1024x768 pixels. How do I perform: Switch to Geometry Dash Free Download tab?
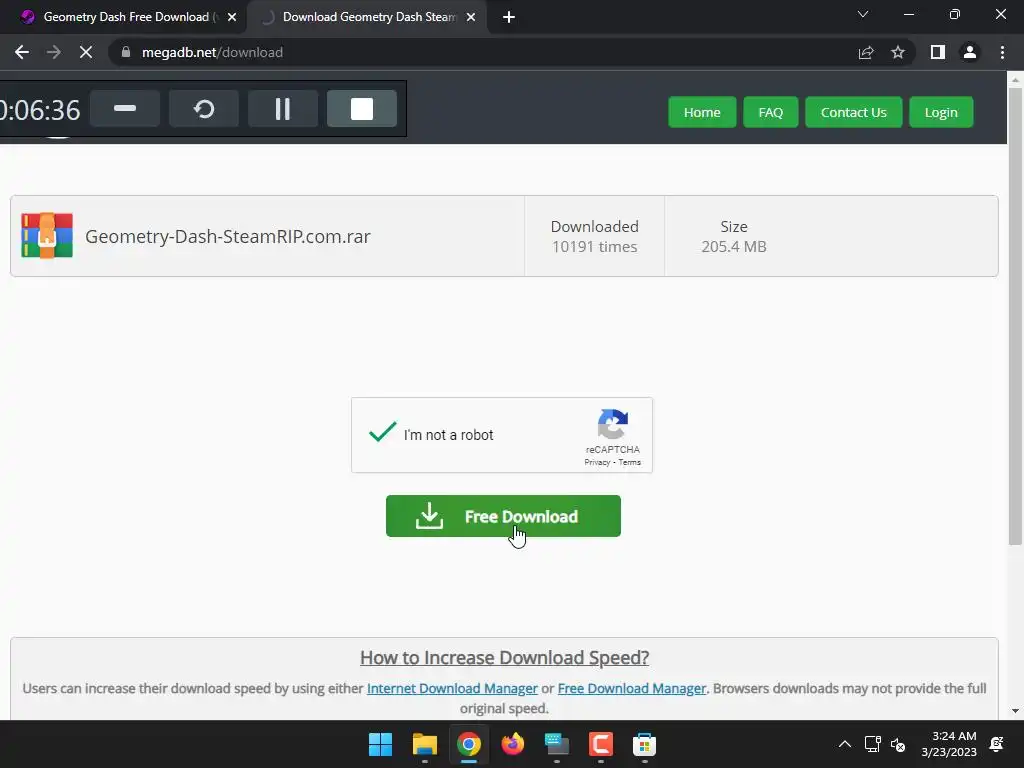click(x=123, y=17)
